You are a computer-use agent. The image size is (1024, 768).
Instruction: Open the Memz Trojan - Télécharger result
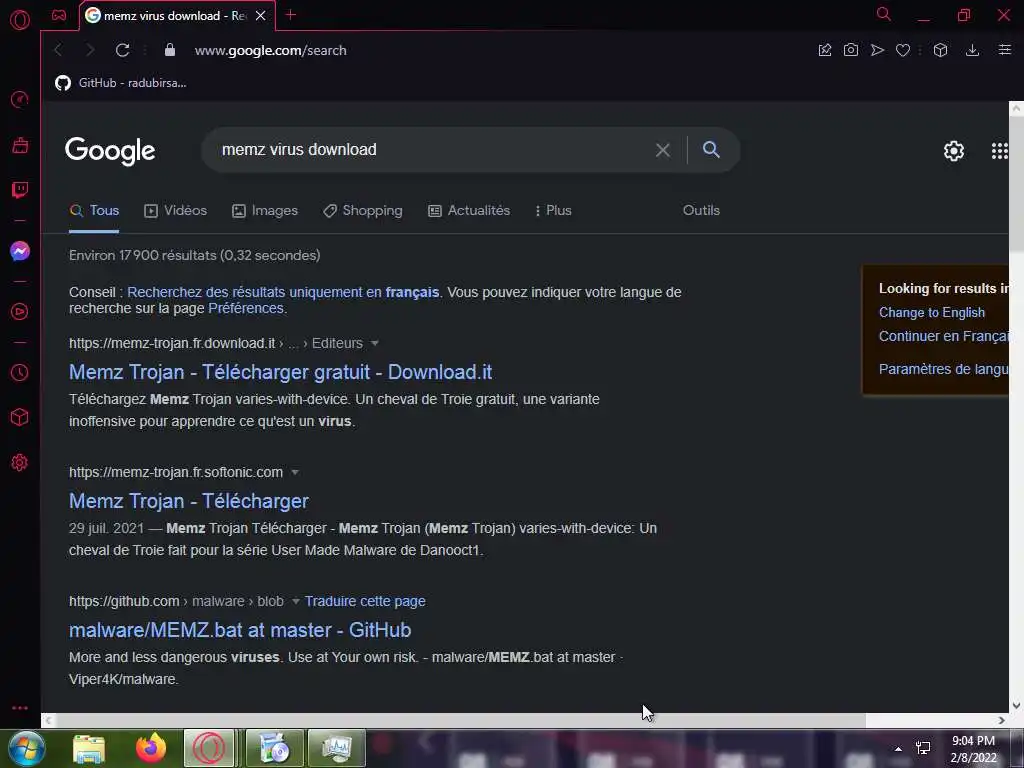pyautogui.click(x=189, y=501)
